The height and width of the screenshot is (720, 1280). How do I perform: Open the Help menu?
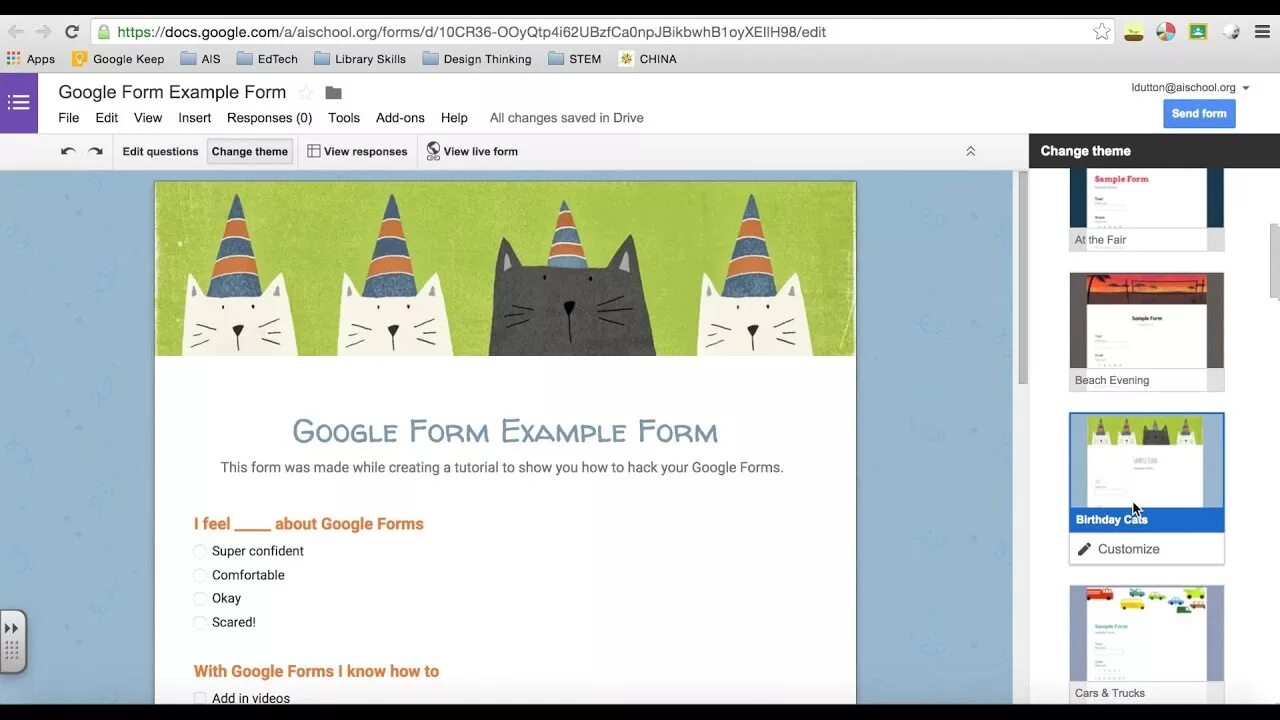coord(454,118)
